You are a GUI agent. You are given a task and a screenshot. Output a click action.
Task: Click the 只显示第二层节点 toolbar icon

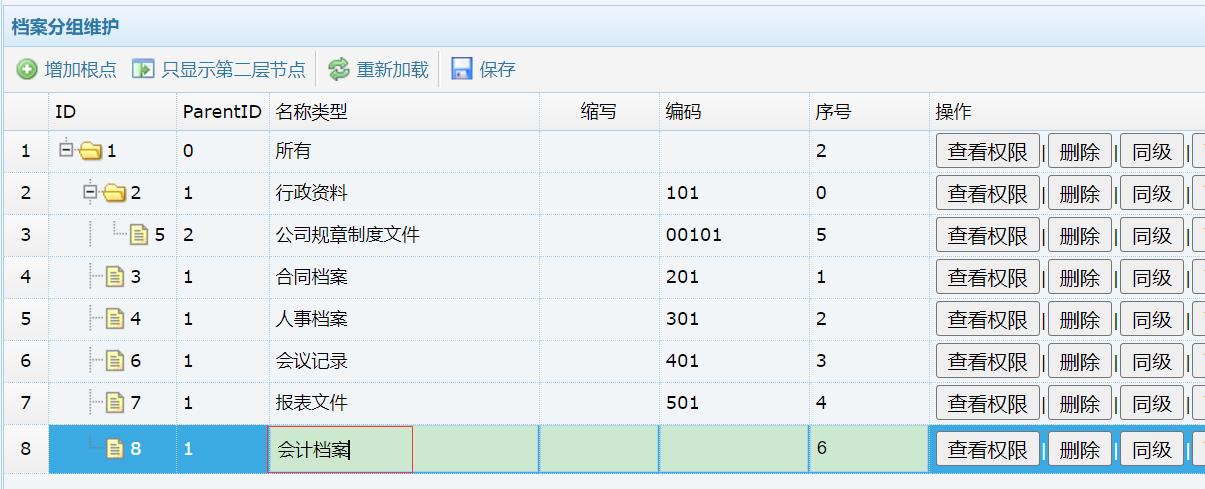144,69
